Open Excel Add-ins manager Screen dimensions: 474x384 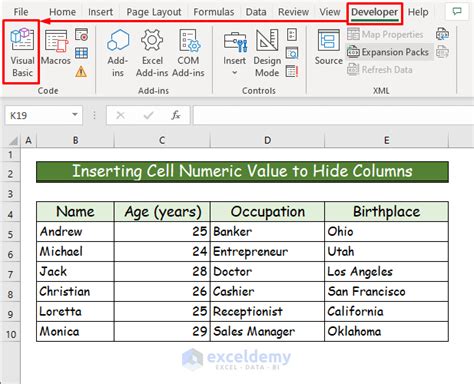coord(152,53)
